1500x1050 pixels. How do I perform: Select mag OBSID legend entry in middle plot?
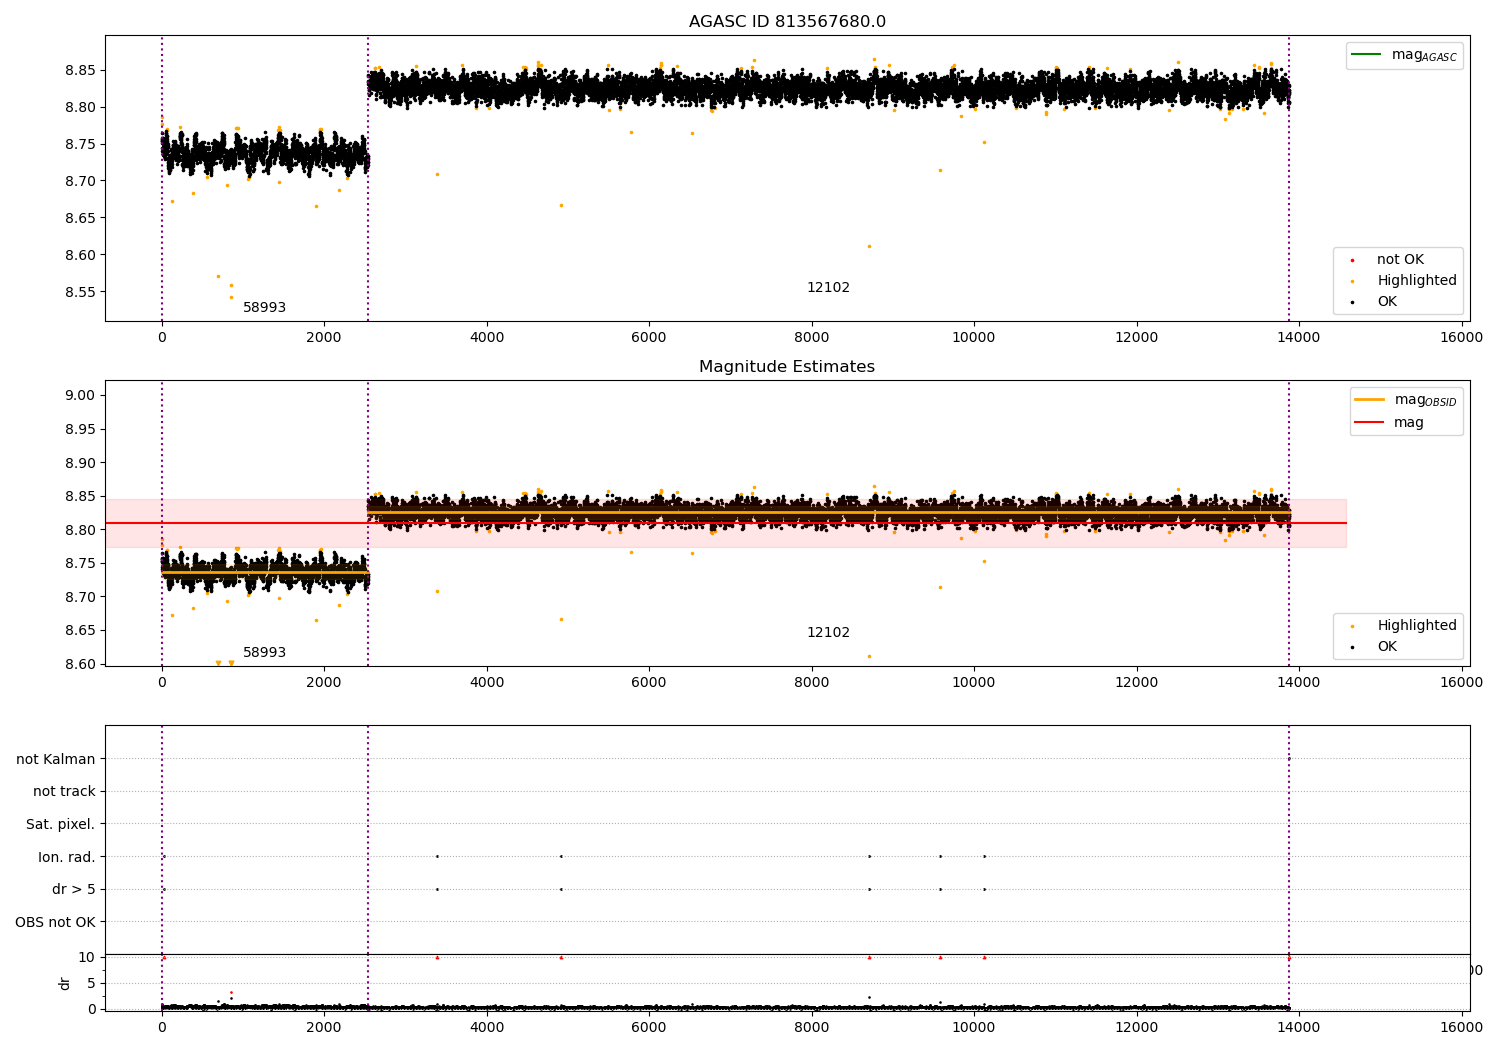(x=1405, y=400)
